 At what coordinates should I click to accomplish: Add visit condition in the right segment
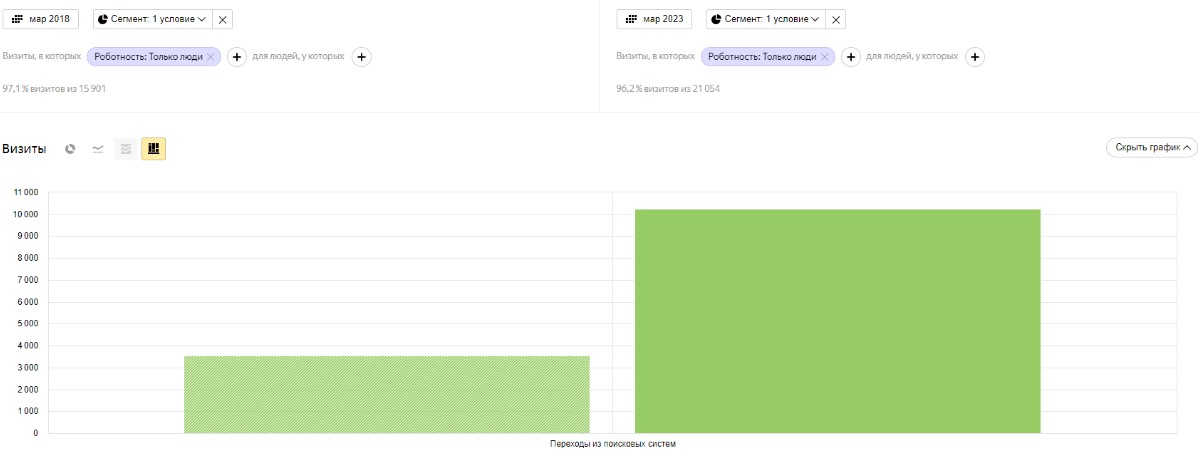851,57
